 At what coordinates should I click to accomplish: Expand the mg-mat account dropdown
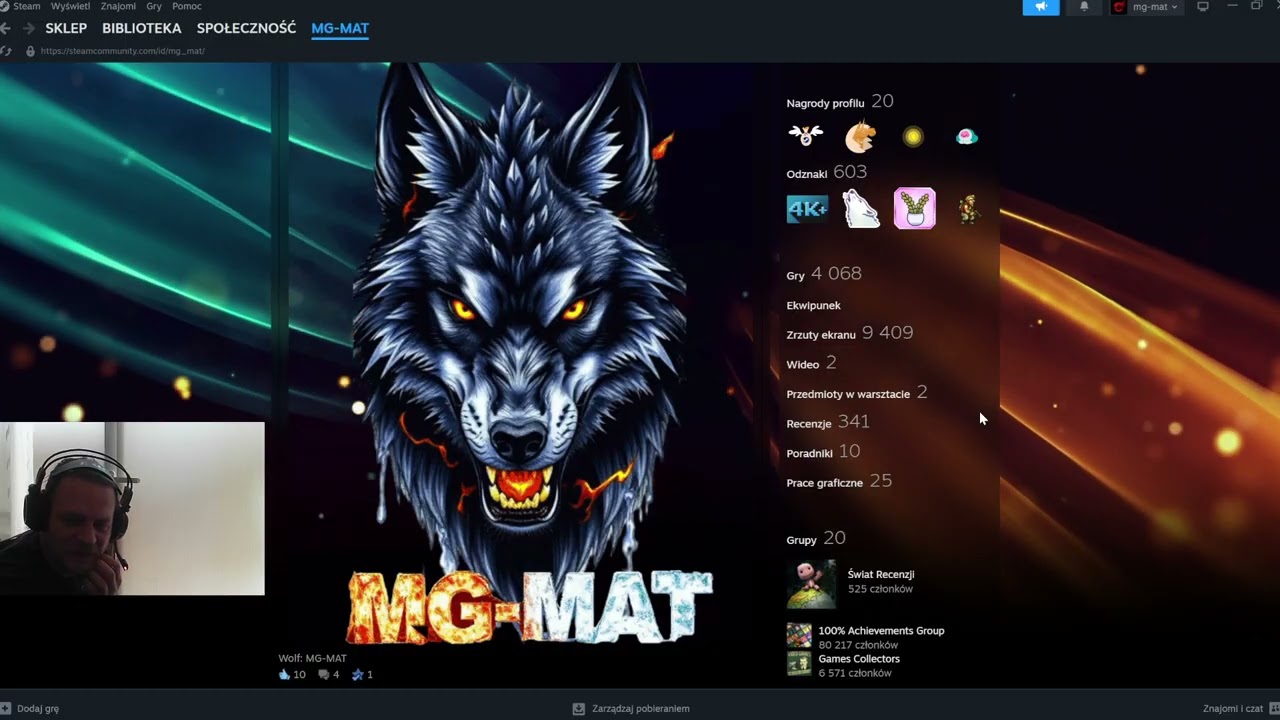(1146, 7)
